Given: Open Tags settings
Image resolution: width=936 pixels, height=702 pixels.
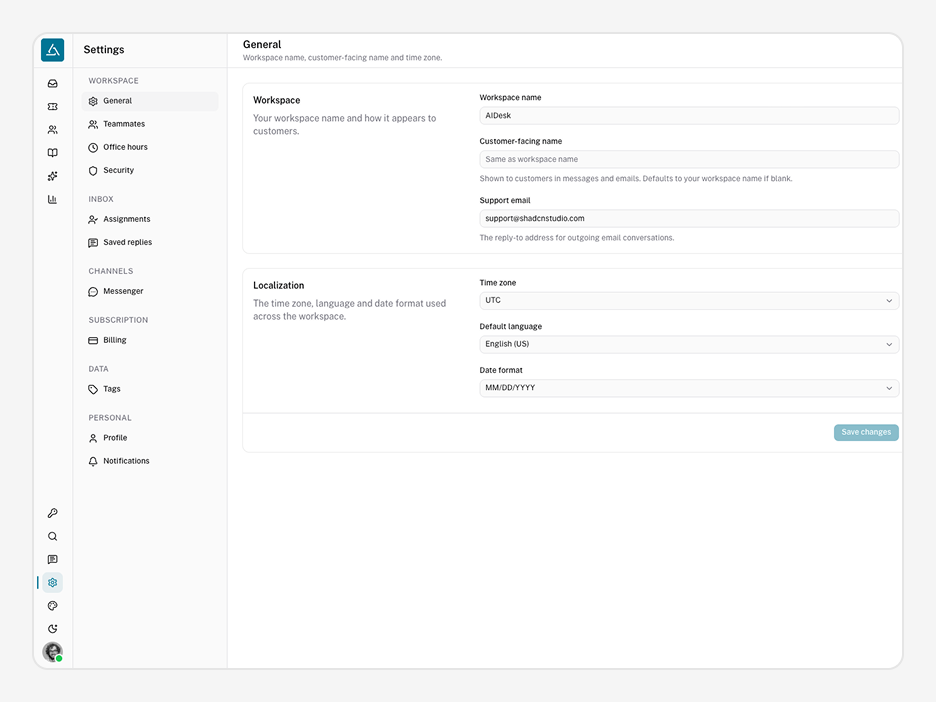Looking at the screenshot, I should (150, 389).
